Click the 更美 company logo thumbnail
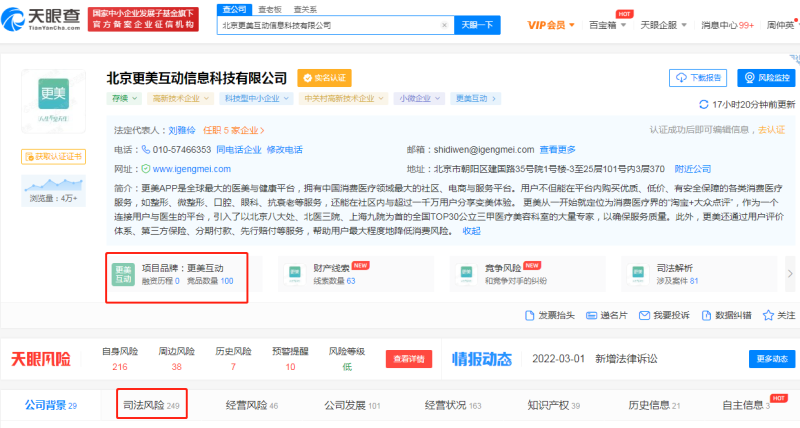 click(54, 101)
